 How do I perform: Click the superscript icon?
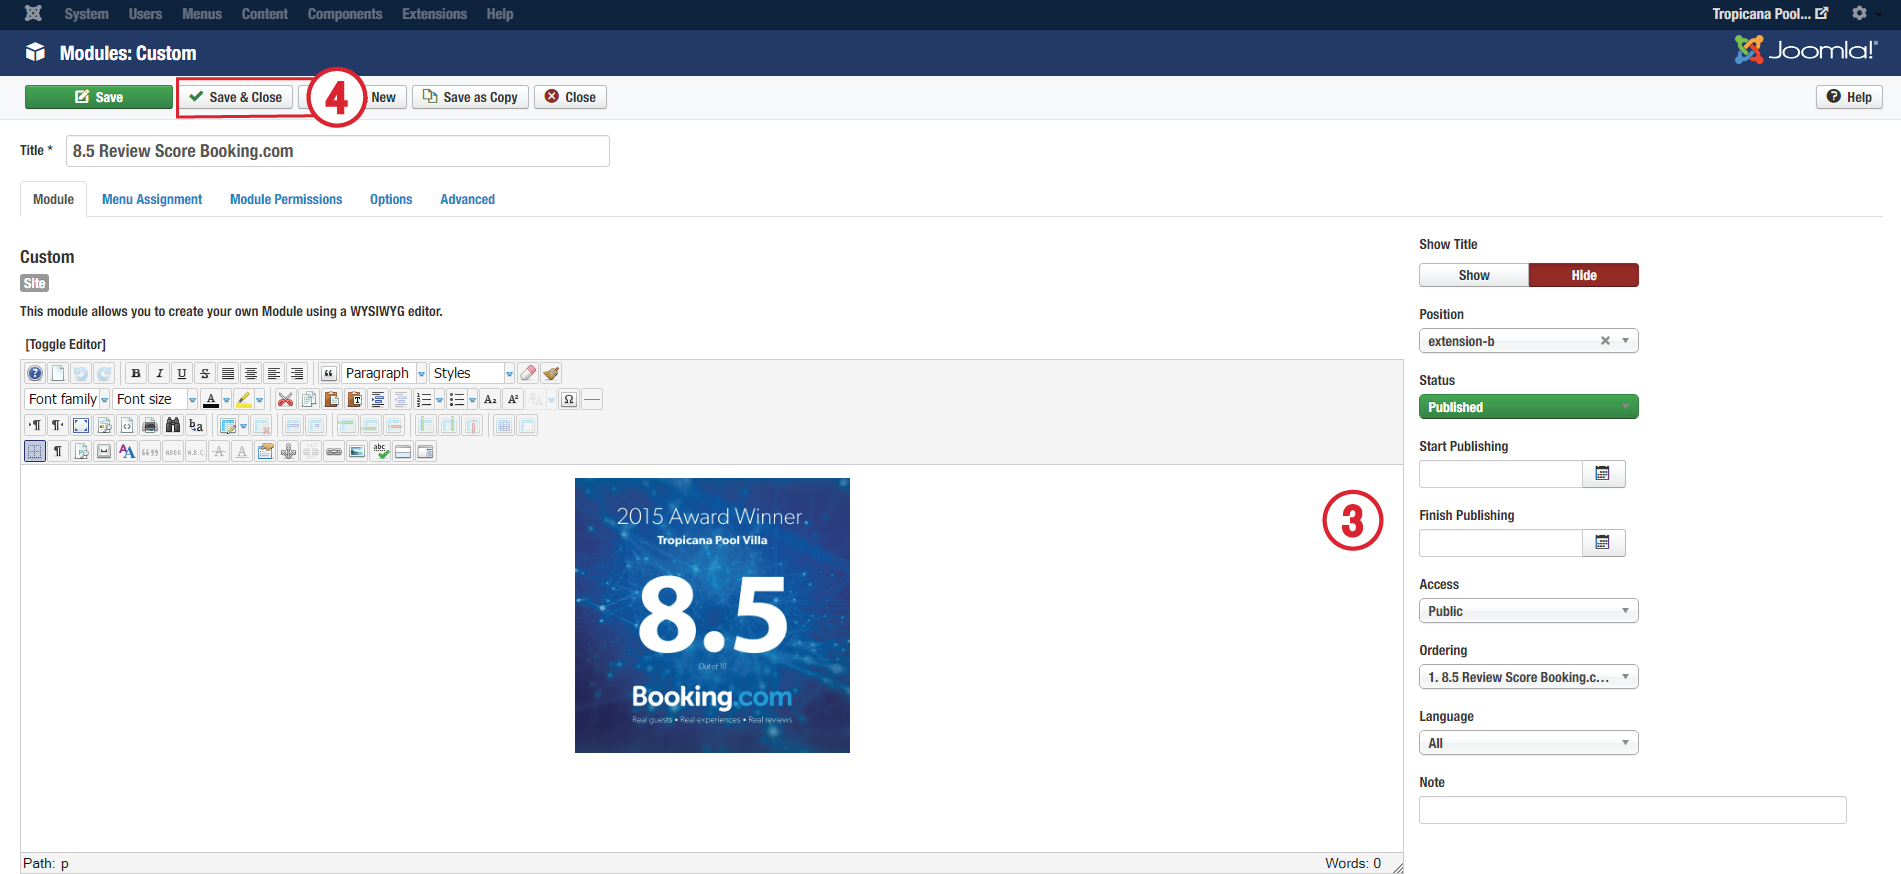pos(513,399)
